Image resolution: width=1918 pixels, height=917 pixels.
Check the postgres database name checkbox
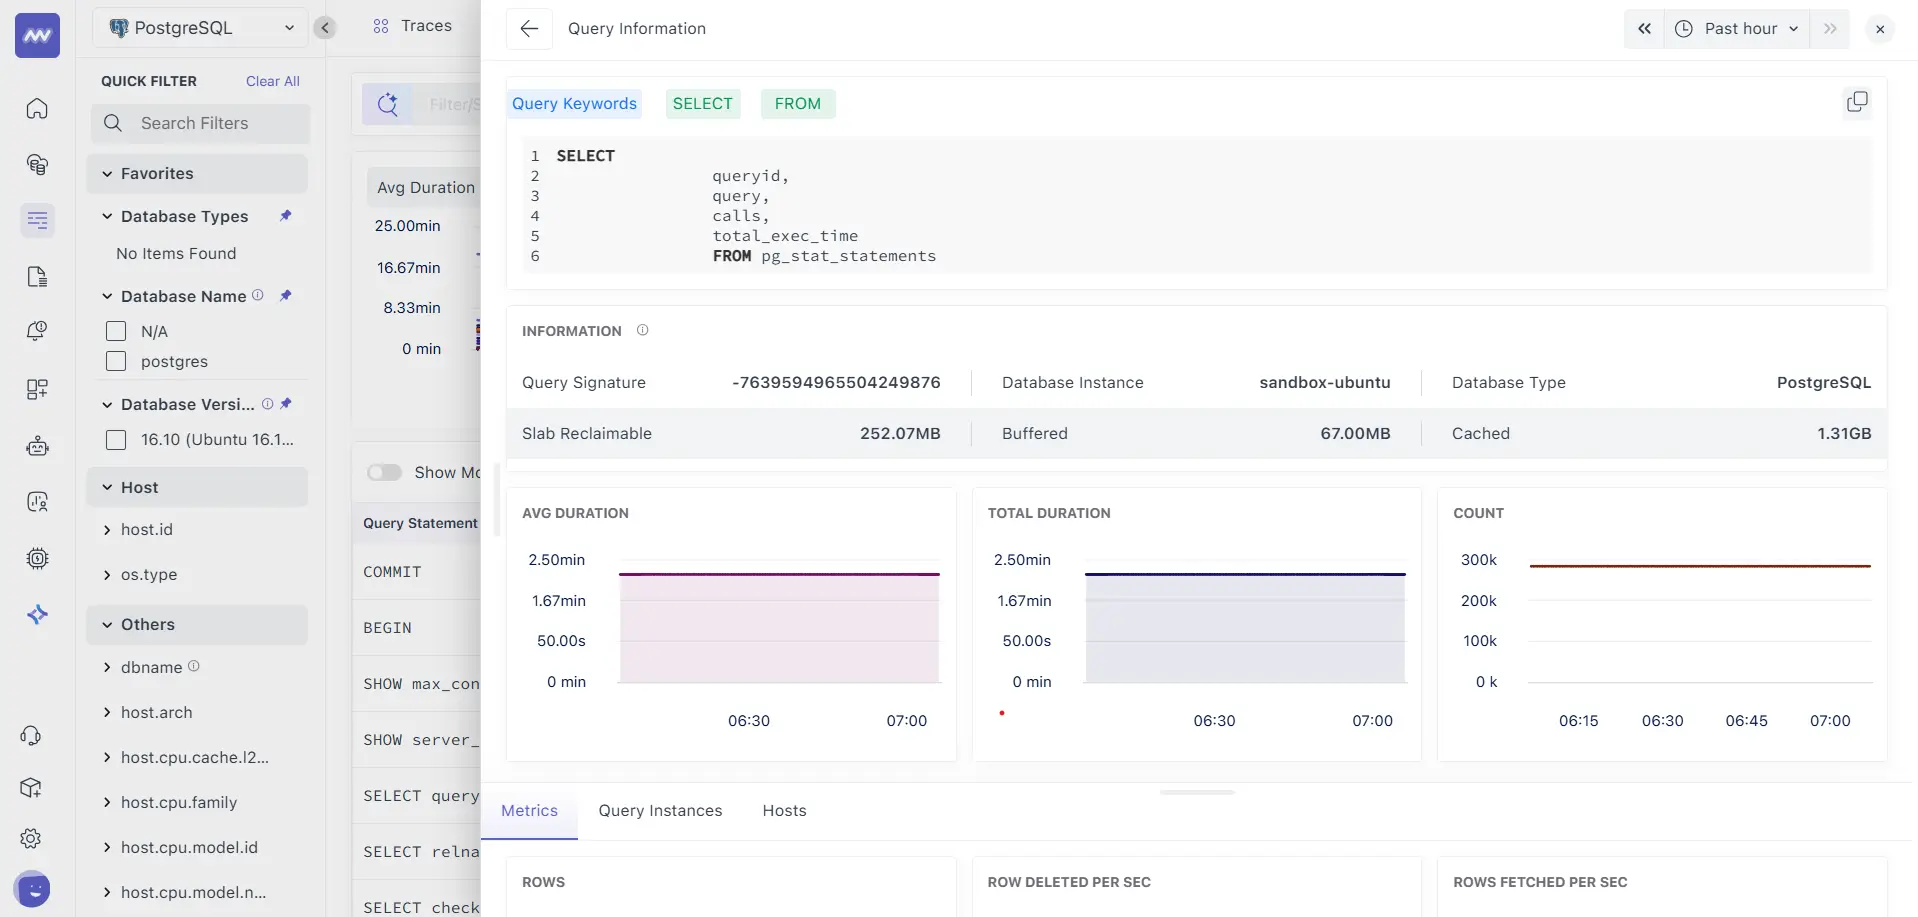pos(115,361)
